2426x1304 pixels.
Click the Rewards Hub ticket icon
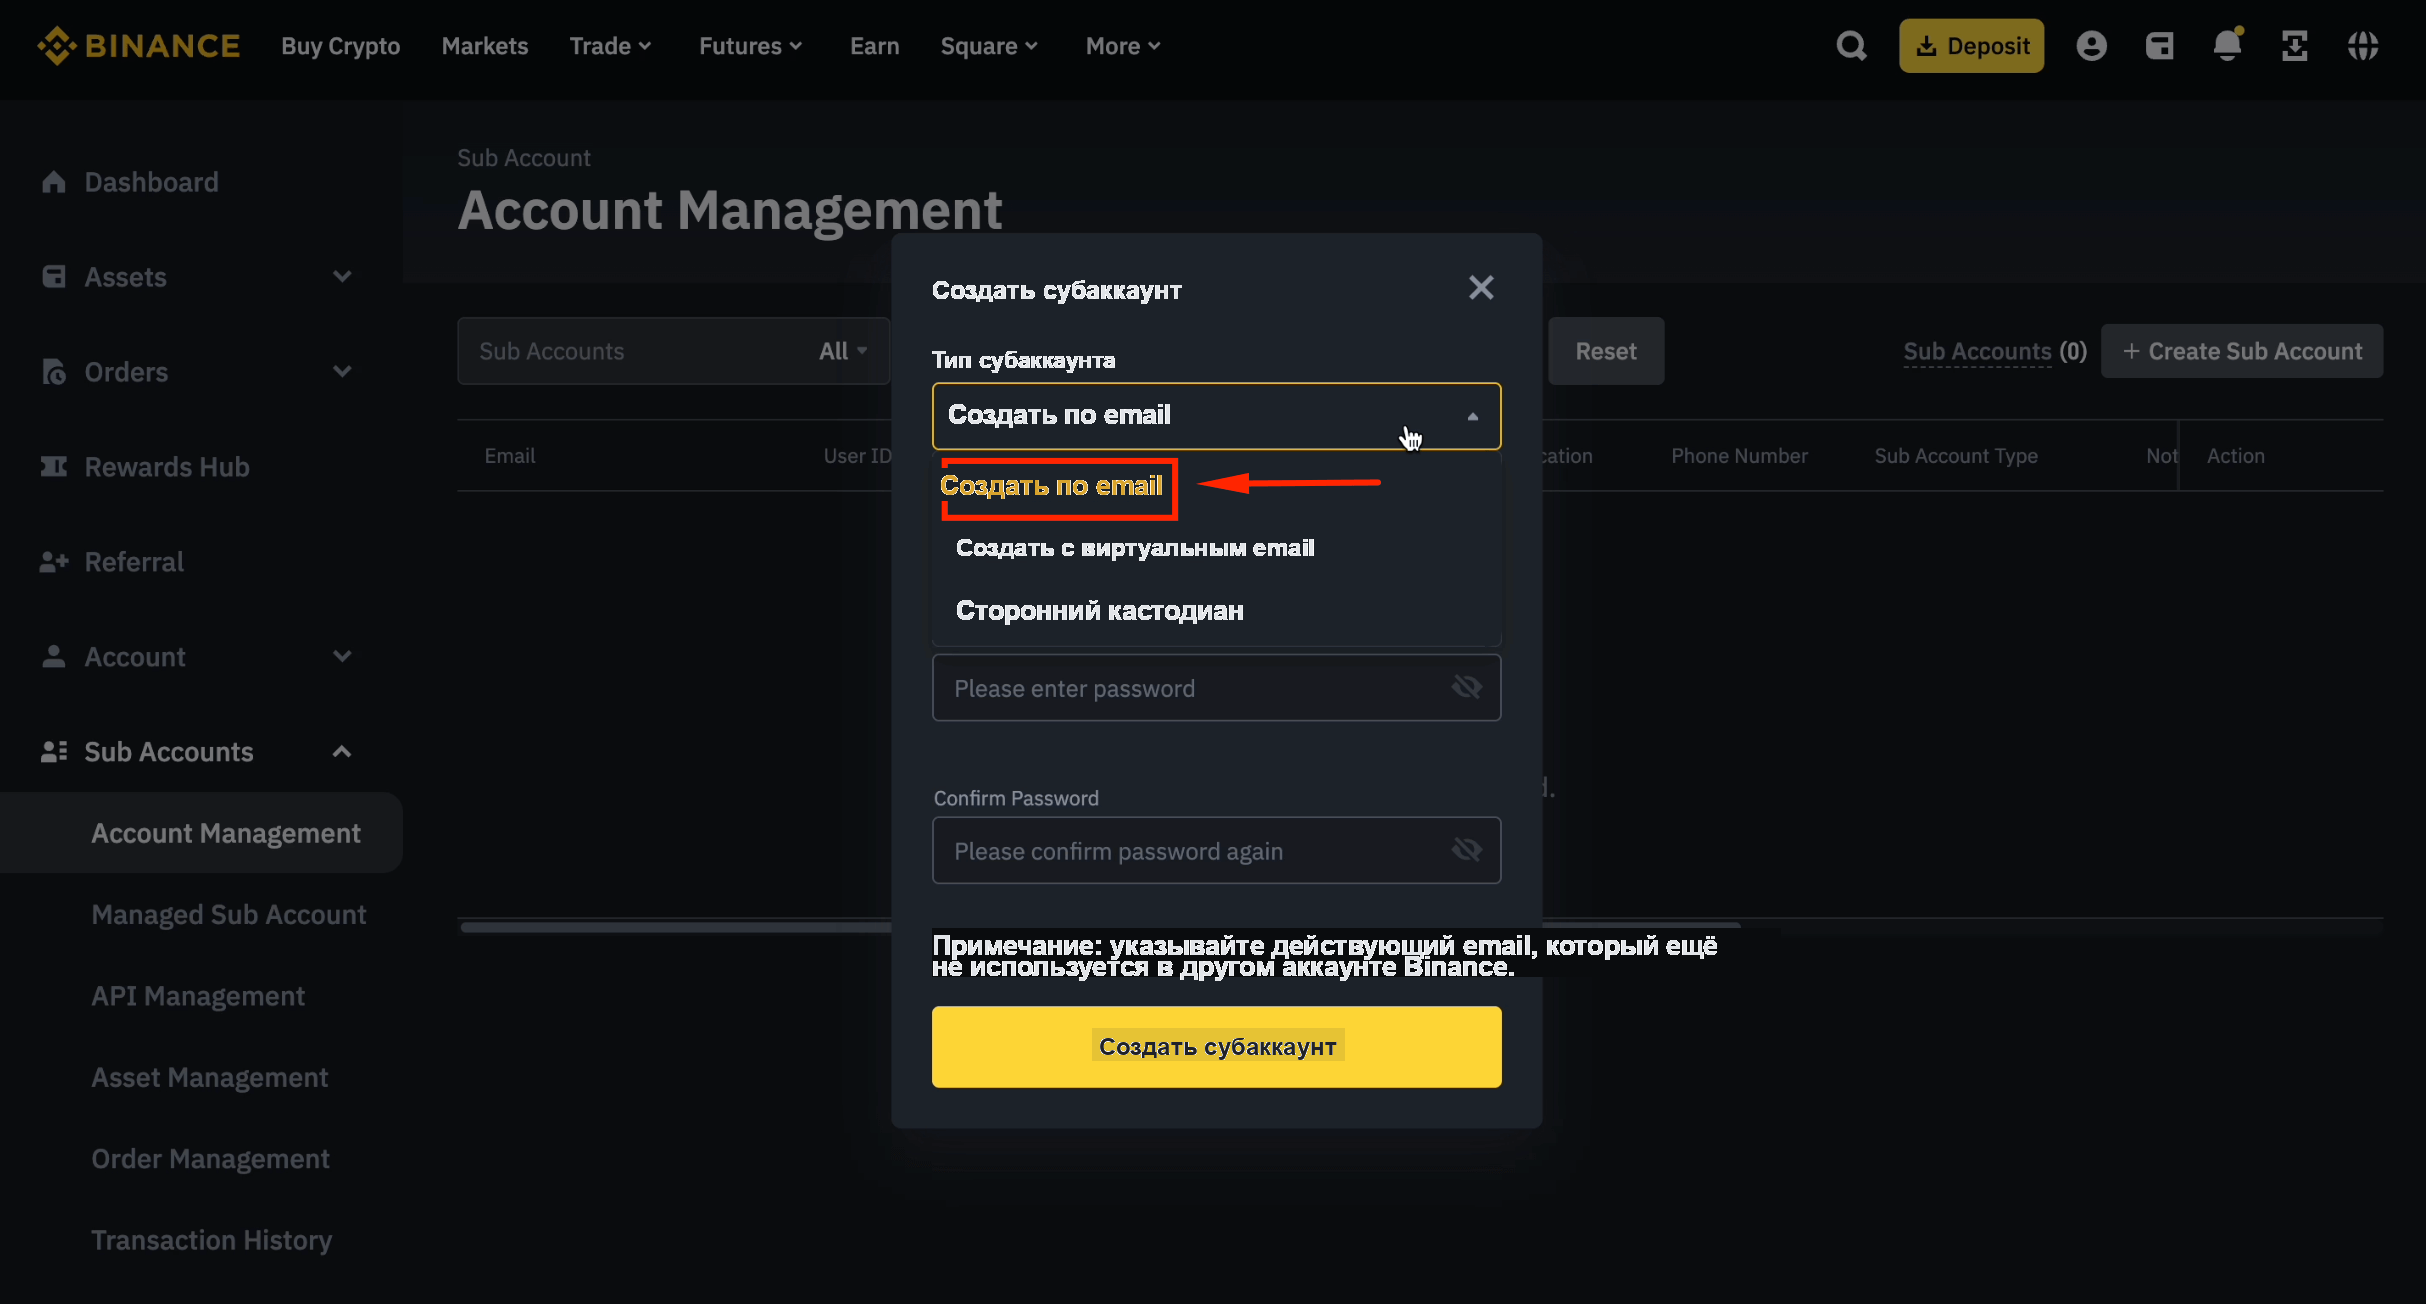[x=54, y=467]
